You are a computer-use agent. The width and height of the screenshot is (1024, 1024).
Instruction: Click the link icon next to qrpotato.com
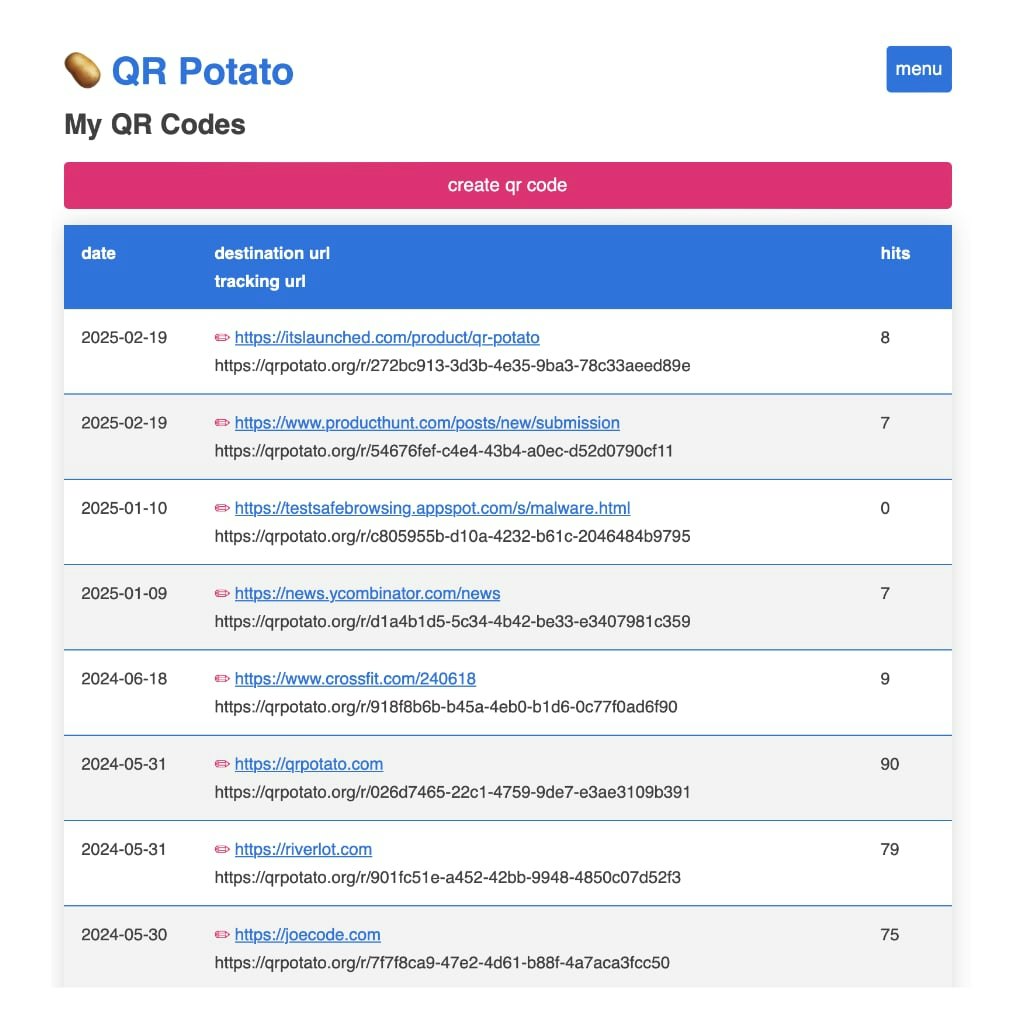[x=221, y=764]
